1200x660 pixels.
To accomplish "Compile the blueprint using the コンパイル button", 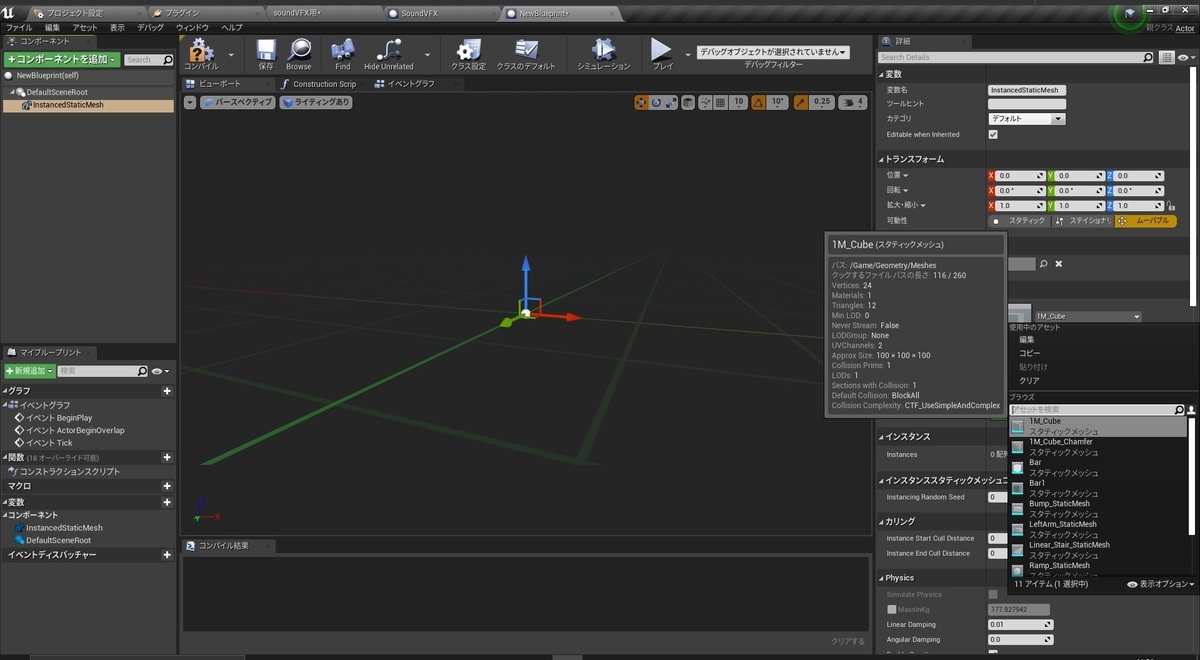I will (201, 53).
